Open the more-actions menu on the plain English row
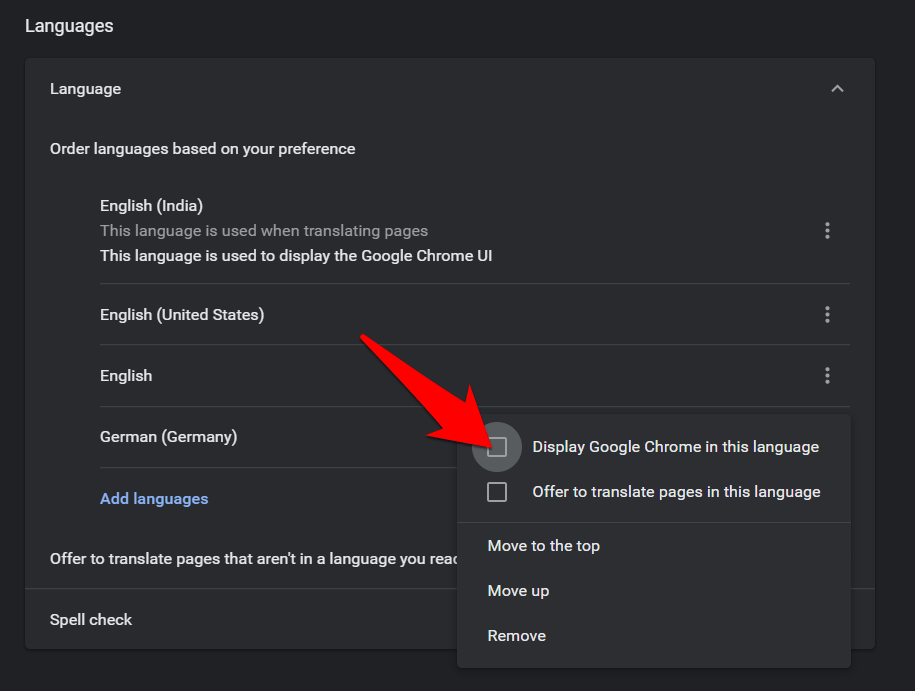 pos(827,375)
